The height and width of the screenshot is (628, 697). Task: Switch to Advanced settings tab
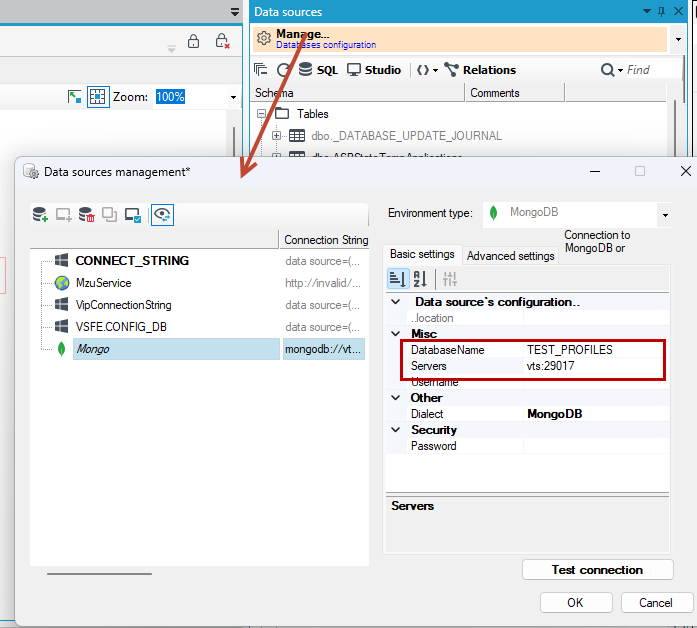coord(510,256)
